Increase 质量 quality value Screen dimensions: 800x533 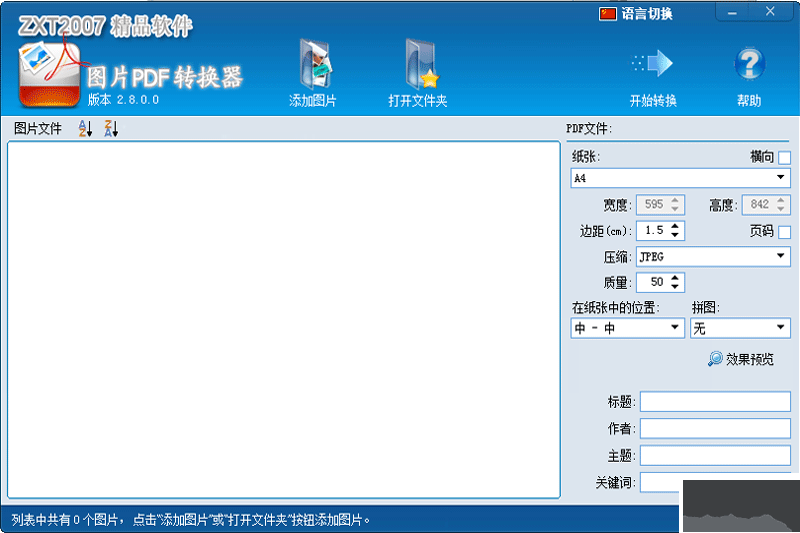click(x=675, y=278)
